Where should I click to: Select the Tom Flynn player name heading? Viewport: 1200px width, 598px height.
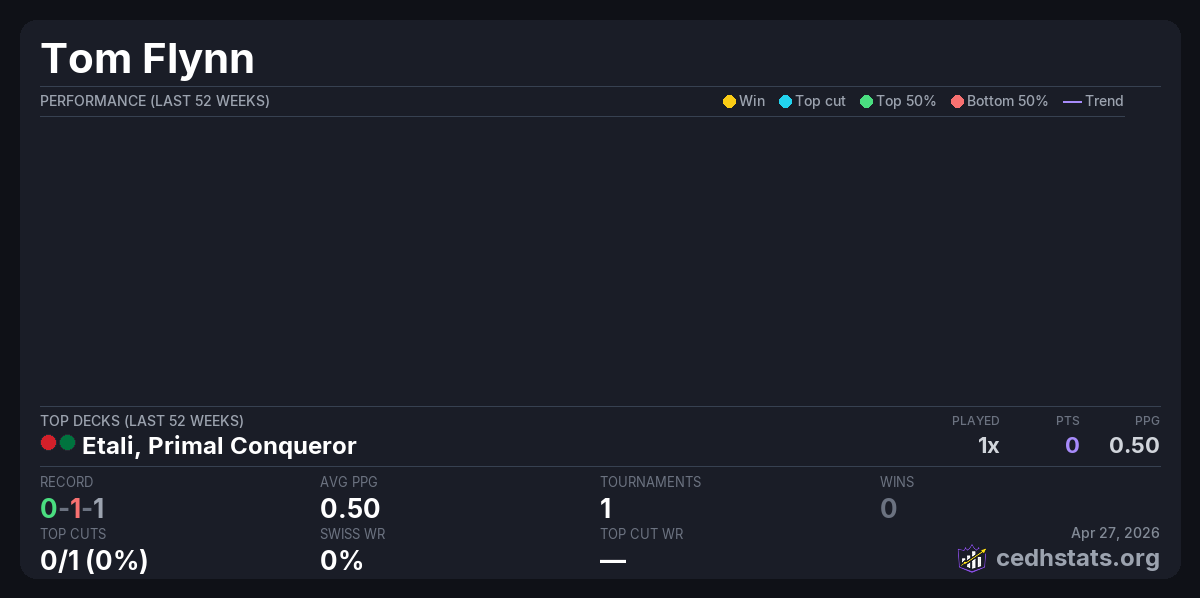pos(147,59)
